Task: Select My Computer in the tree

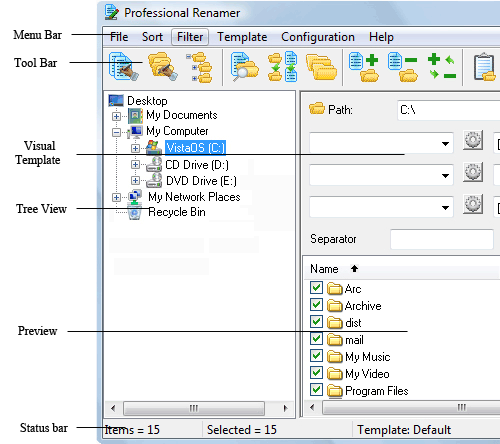Action: click(x=177, y=131)
